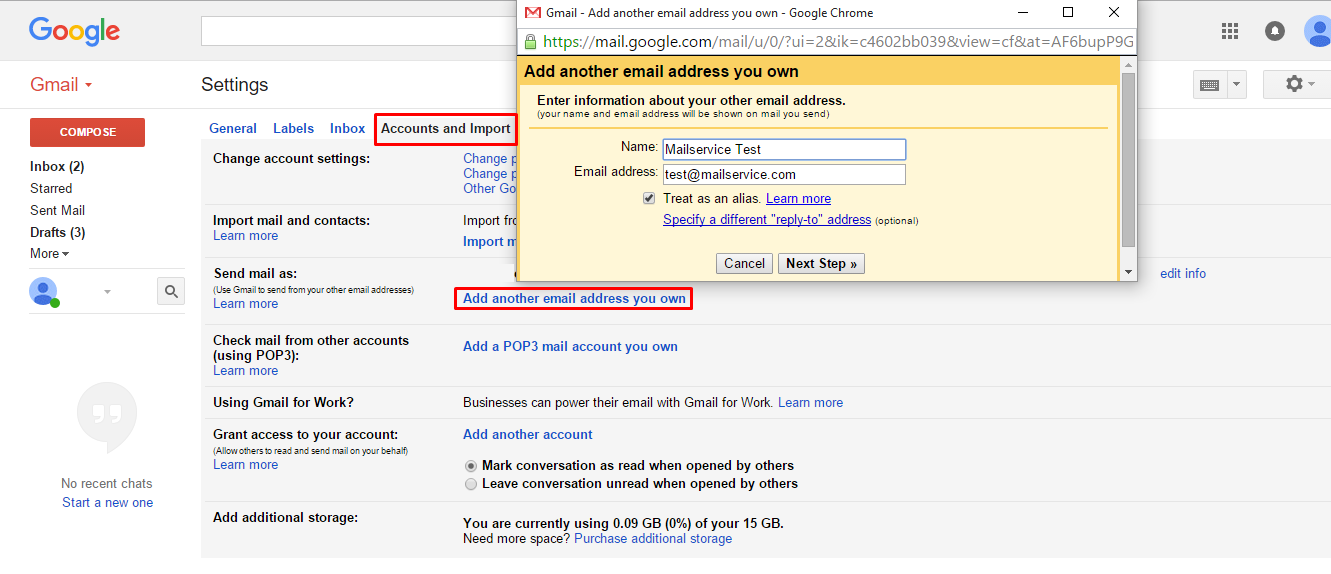
Task: Open Inbox (2) folder
Action: (x=57, y=166)
